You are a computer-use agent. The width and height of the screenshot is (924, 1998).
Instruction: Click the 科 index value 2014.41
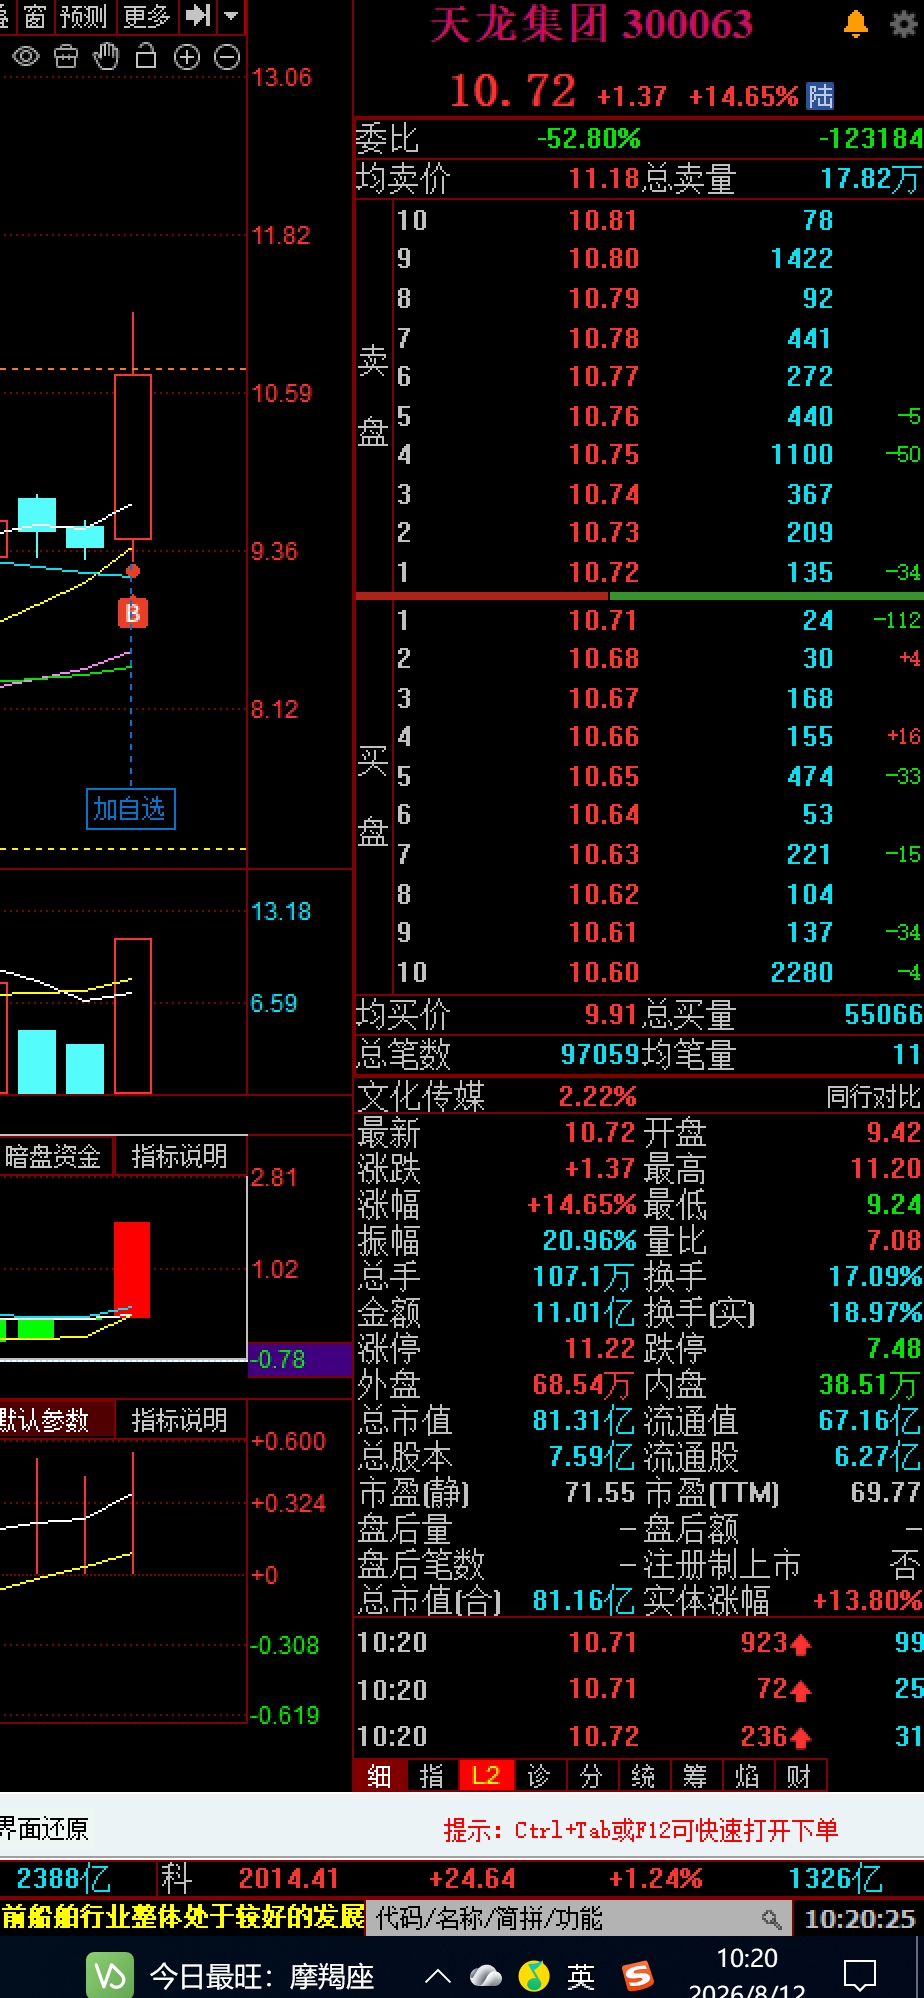point(289,1878)
